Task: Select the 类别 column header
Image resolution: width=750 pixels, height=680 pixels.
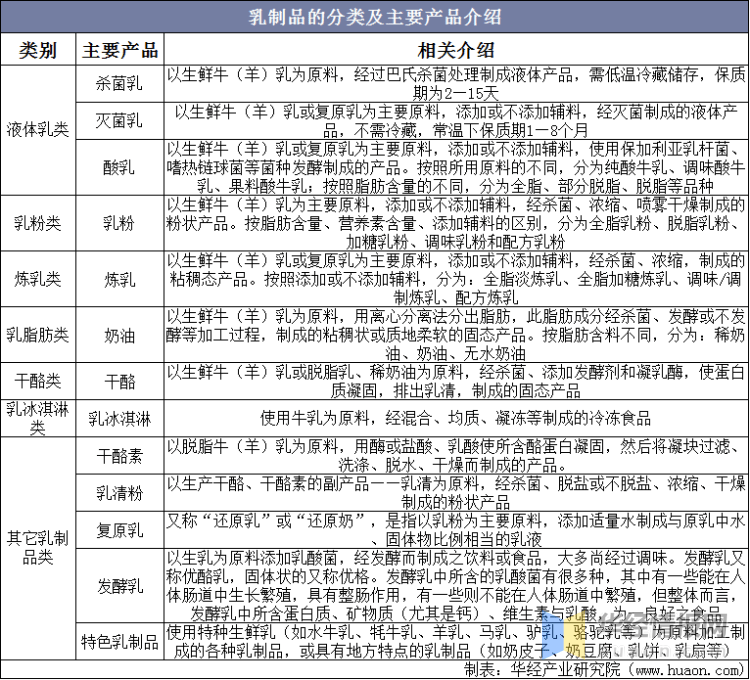Action: pos(38,50)
